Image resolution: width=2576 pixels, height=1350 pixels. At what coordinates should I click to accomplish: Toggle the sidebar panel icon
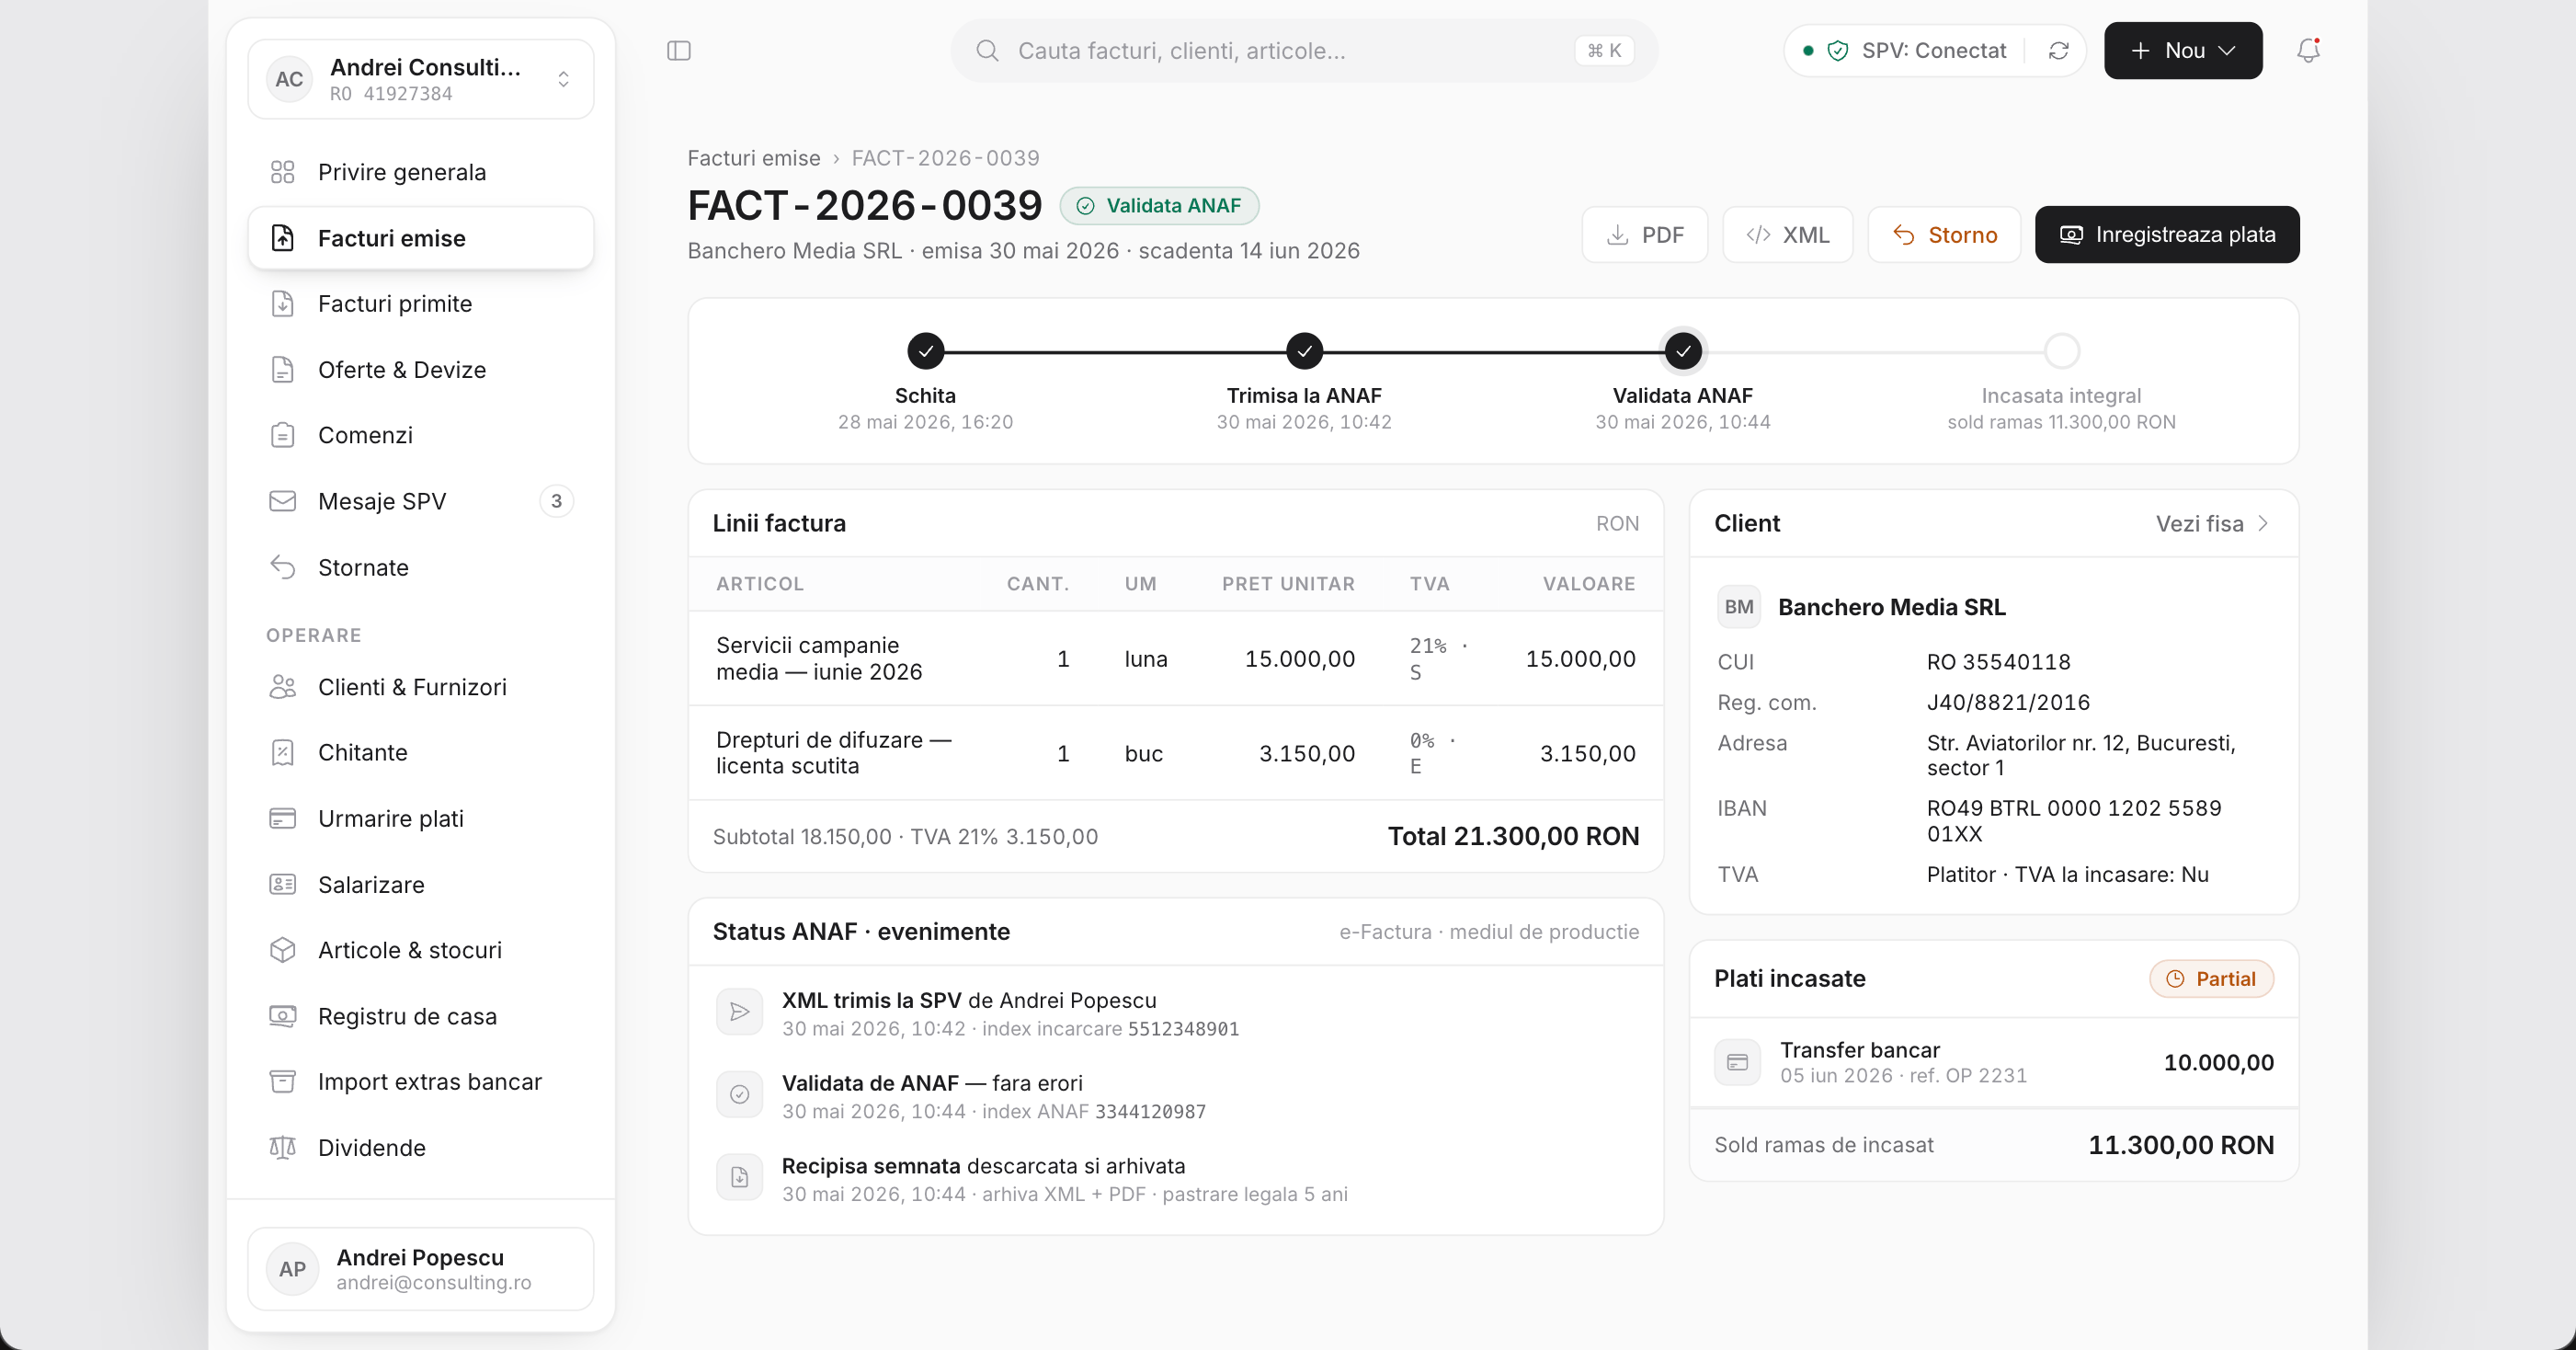tap(679, 51)
